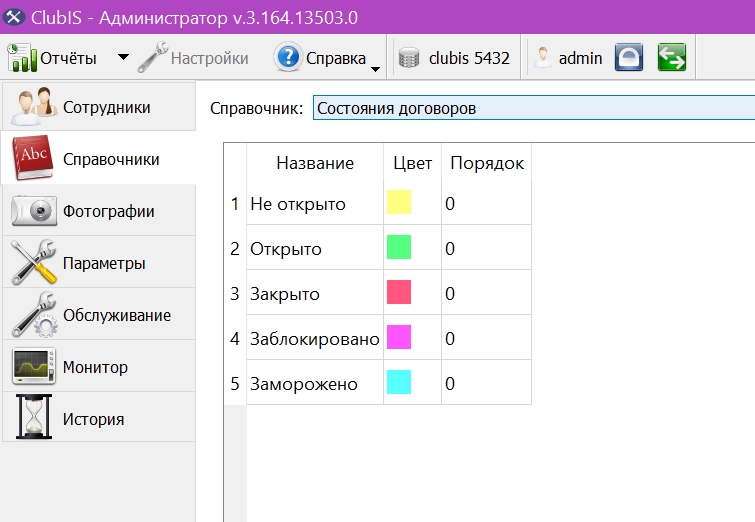Image resolution: width=755 pixels, height=522 pixels.
Task: Select the cell Открыто
Action: 315,248
